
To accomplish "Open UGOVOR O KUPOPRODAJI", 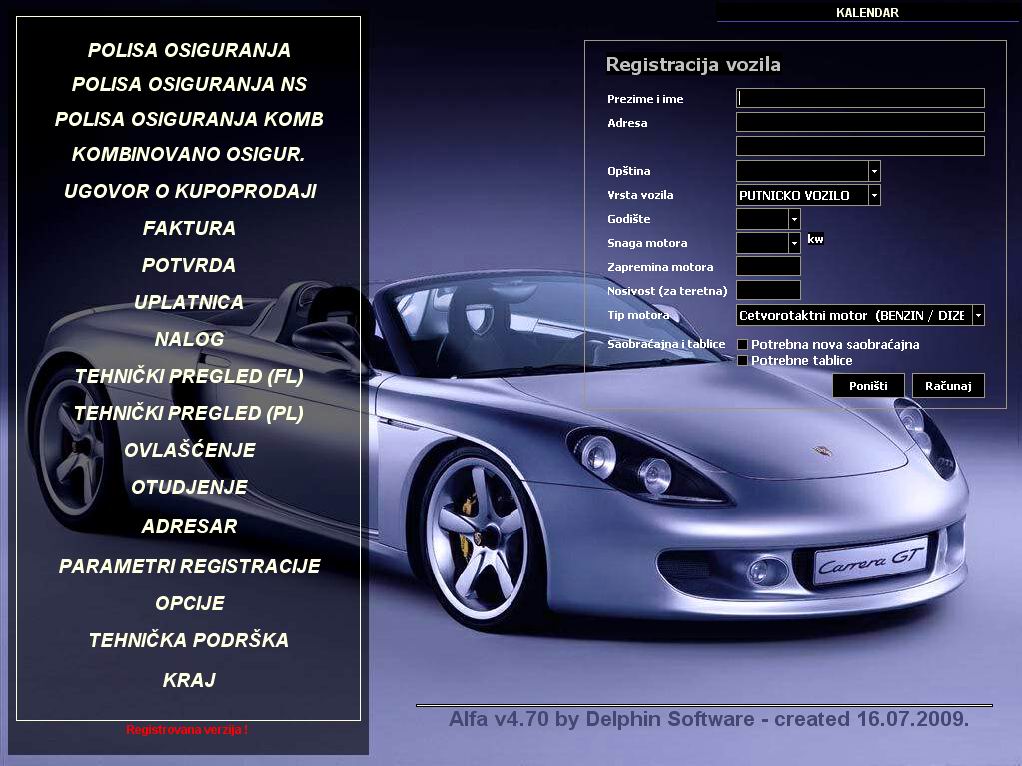I will 190,191.
